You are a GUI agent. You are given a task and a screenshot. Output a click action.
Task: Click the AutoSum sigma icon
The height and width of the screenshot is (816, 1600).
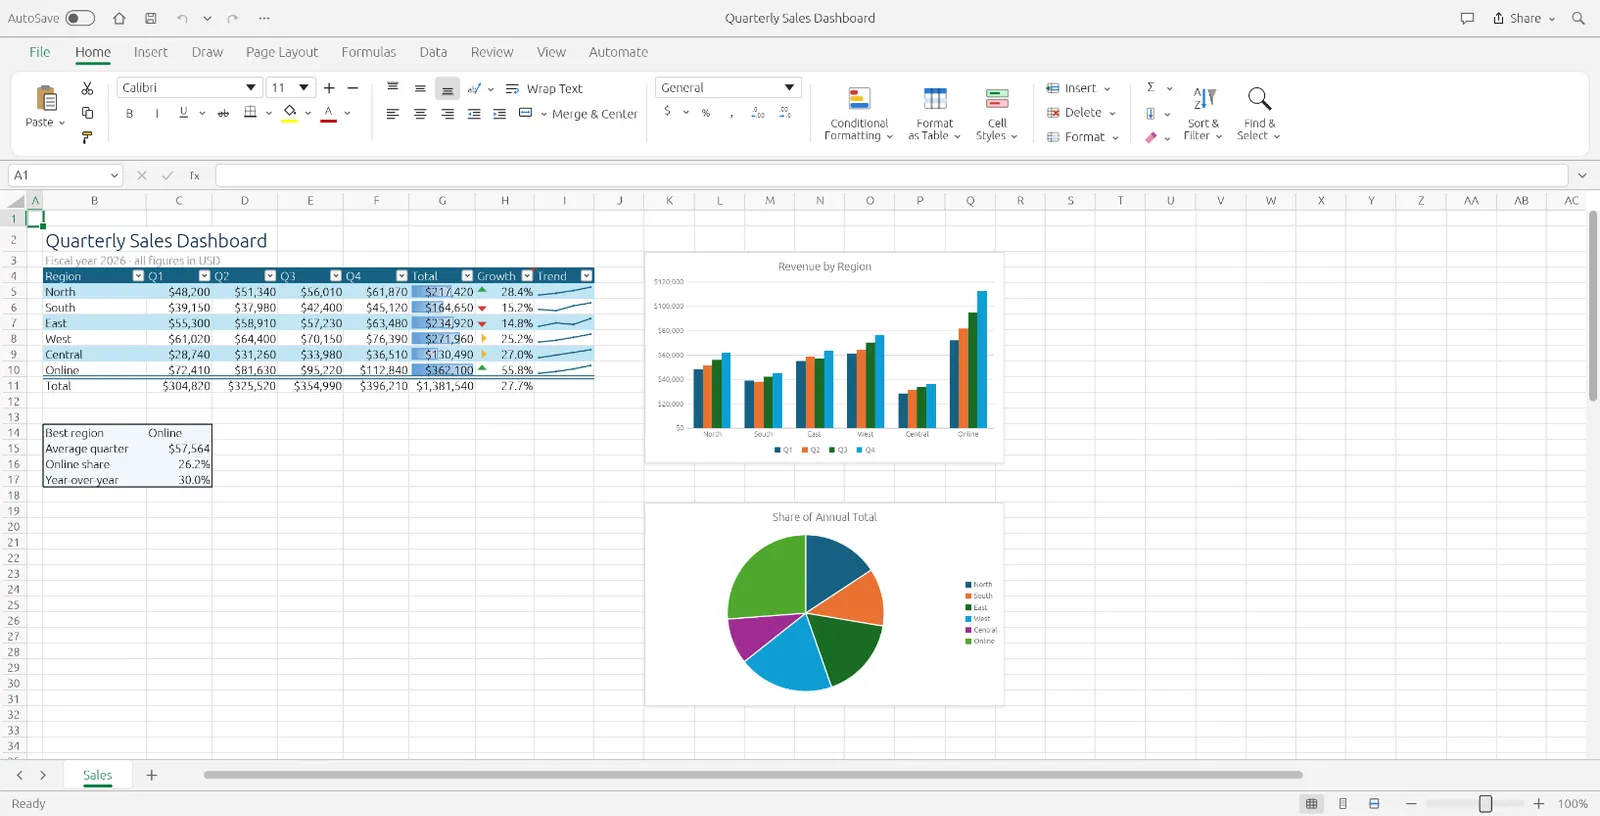1151,88
